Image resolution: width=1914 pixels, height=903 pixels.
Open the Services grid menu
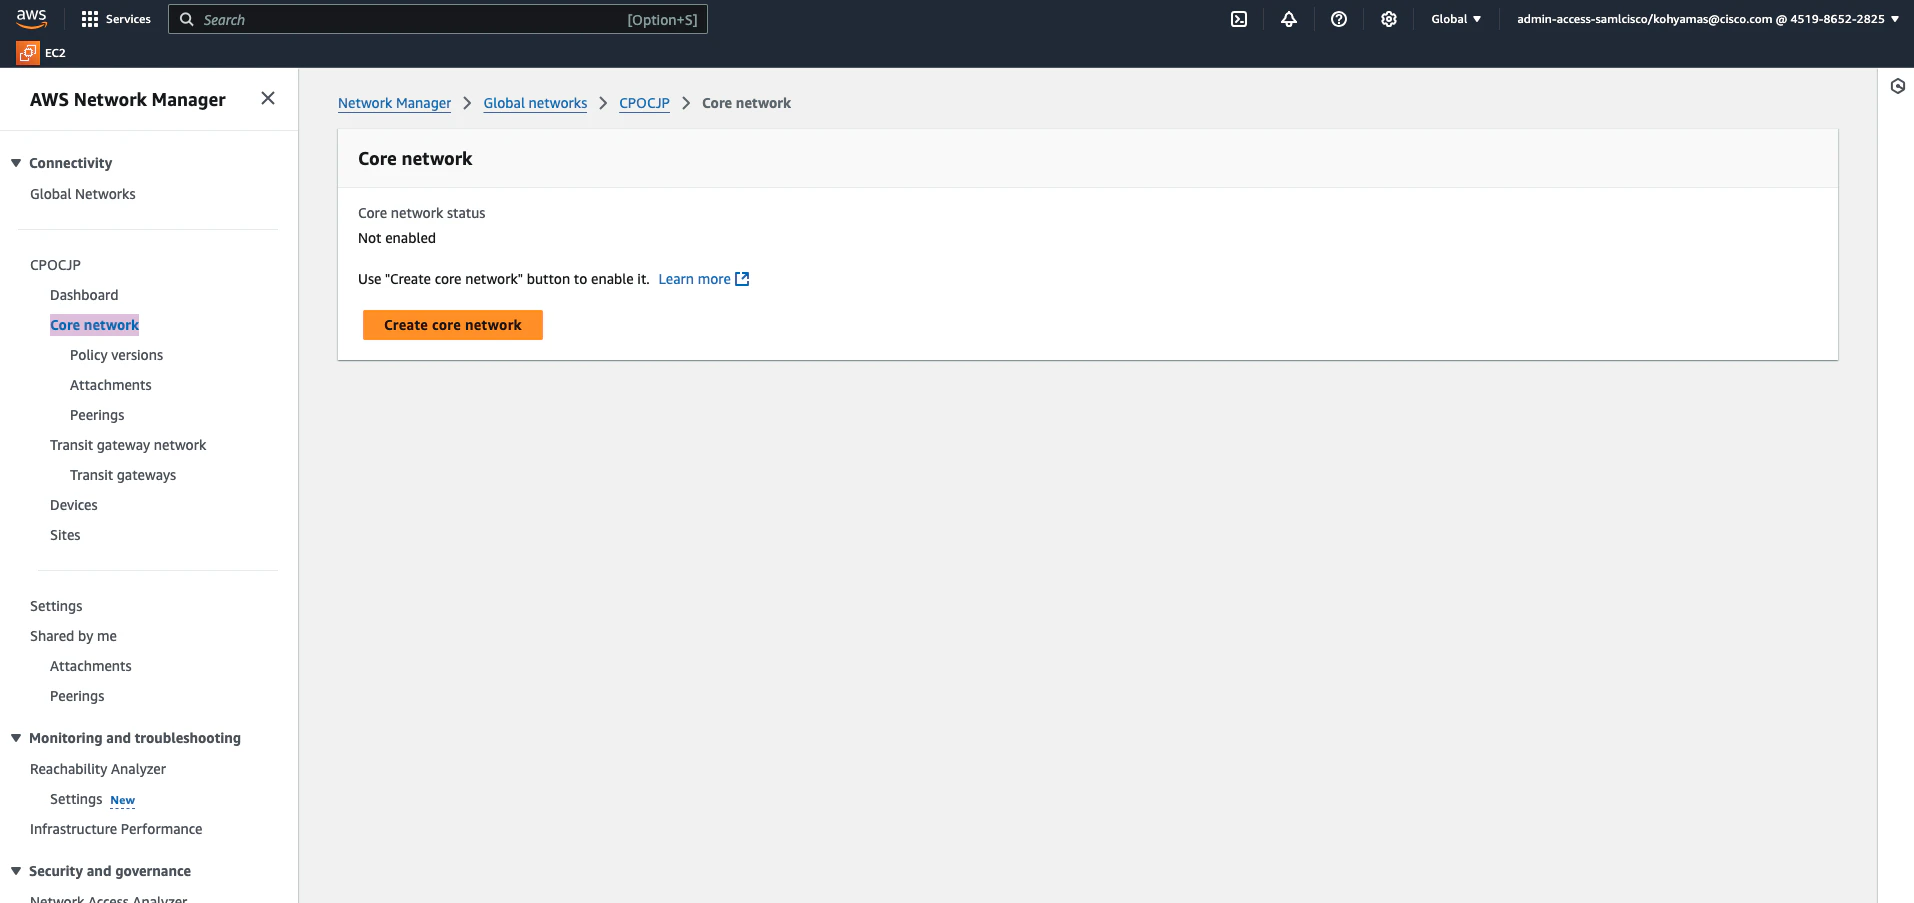click(116, 19)
